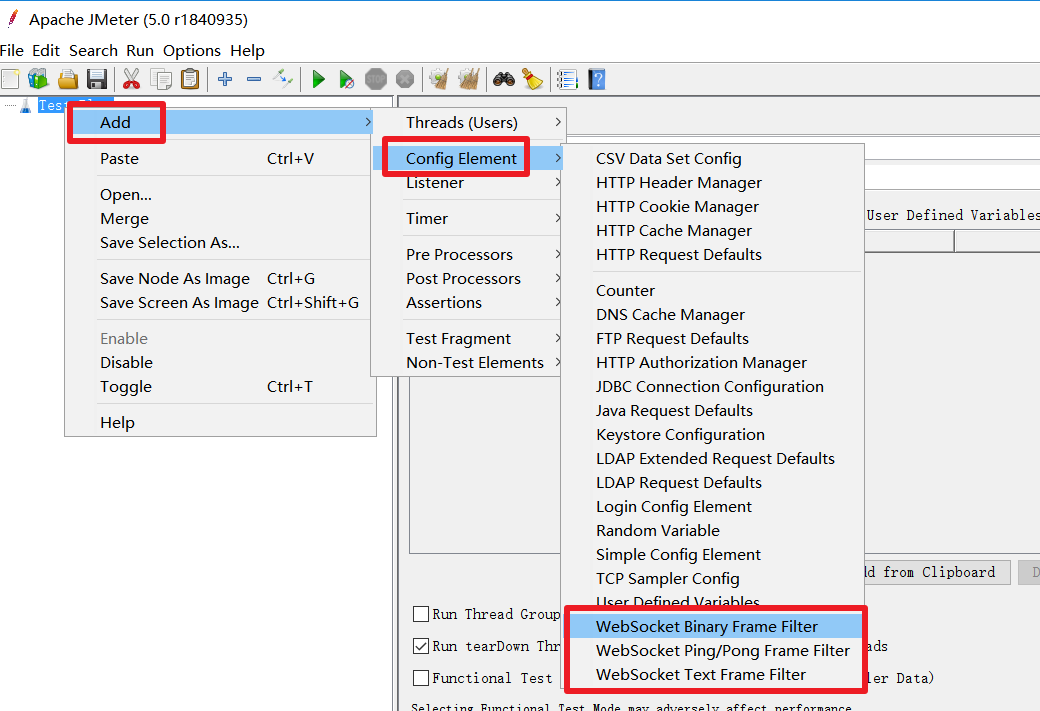The width and height of the screenshot is (1040, 711).
Task: Choose JDBC Connection Configuration
Action: [x=713, y=387]
